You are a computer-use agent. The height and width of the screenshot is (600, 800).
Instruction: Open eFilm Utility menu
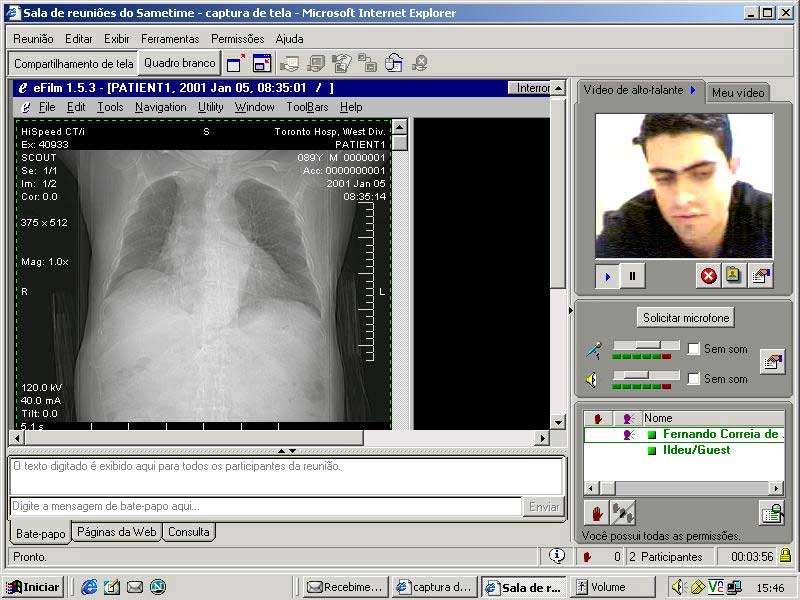point(211,107)
